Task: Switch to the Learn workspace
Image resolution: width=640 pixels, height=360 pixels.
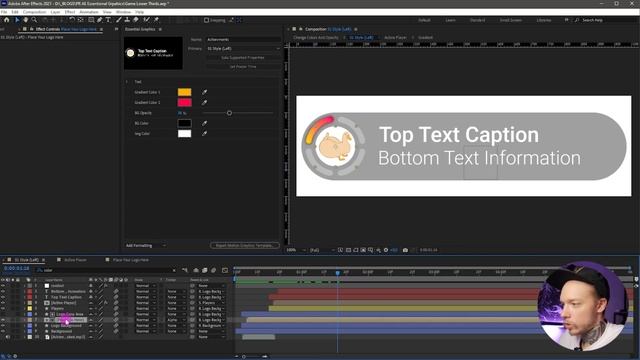Action: point(451,20)
